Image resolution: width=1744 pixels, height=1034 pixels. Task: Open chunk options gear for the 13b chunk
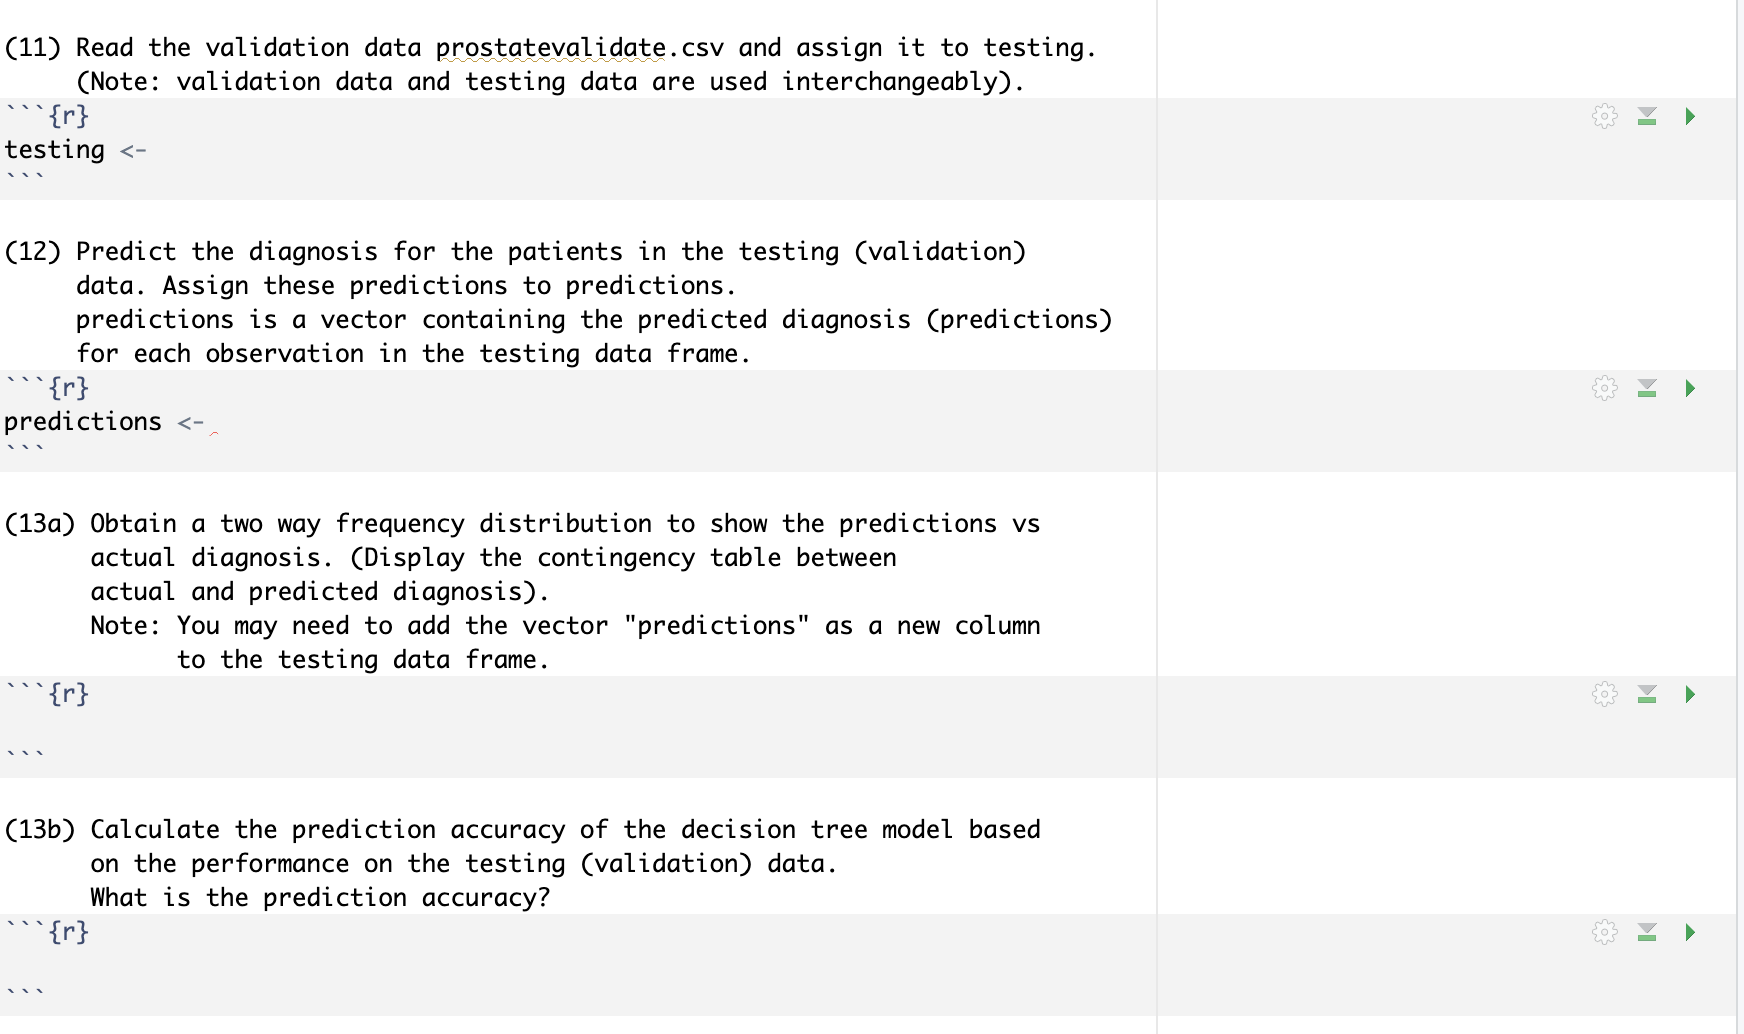click(x=1605, y=932)
